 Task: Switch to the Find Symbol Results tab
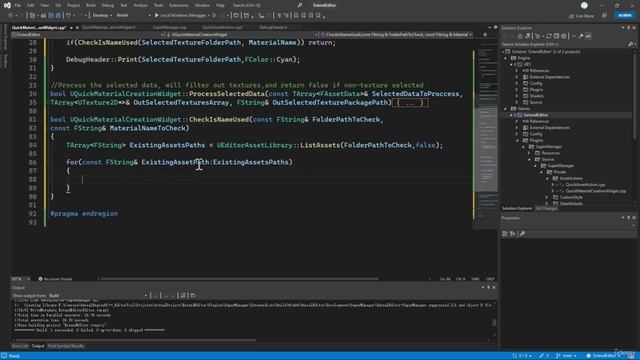click(66, 346)
